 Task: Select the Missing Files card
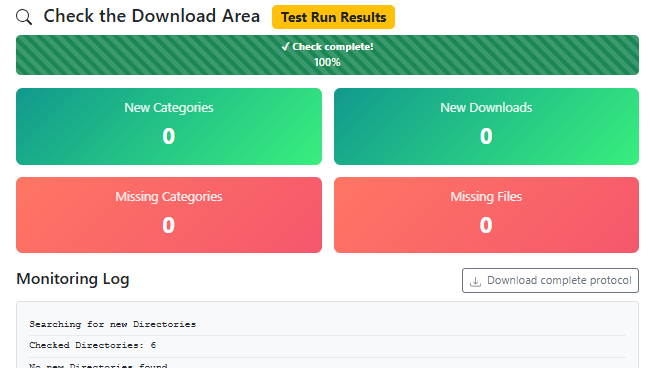[x=486, y=215]
